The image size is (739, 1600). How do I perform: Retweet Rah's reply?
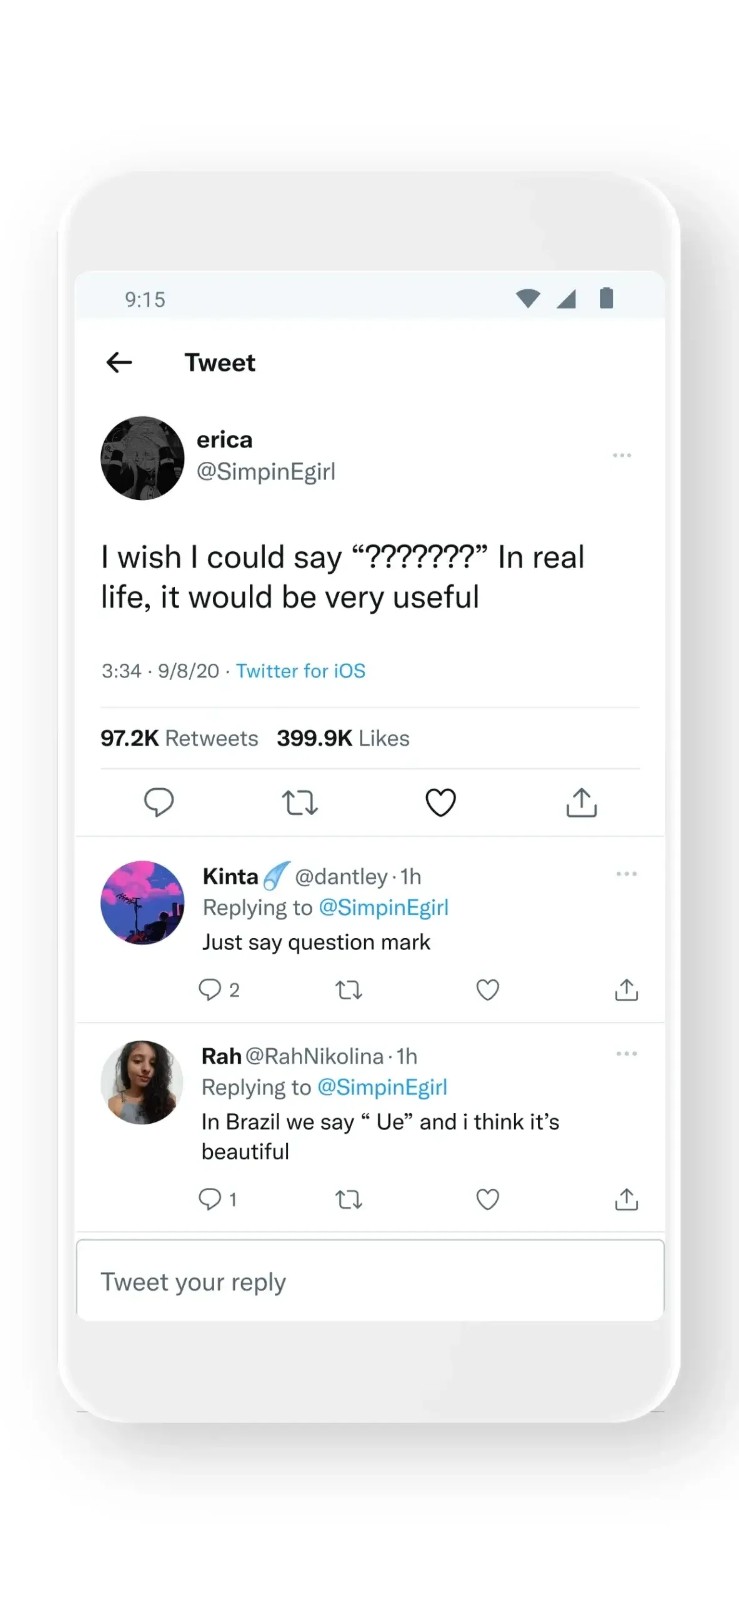[348, 1199]
